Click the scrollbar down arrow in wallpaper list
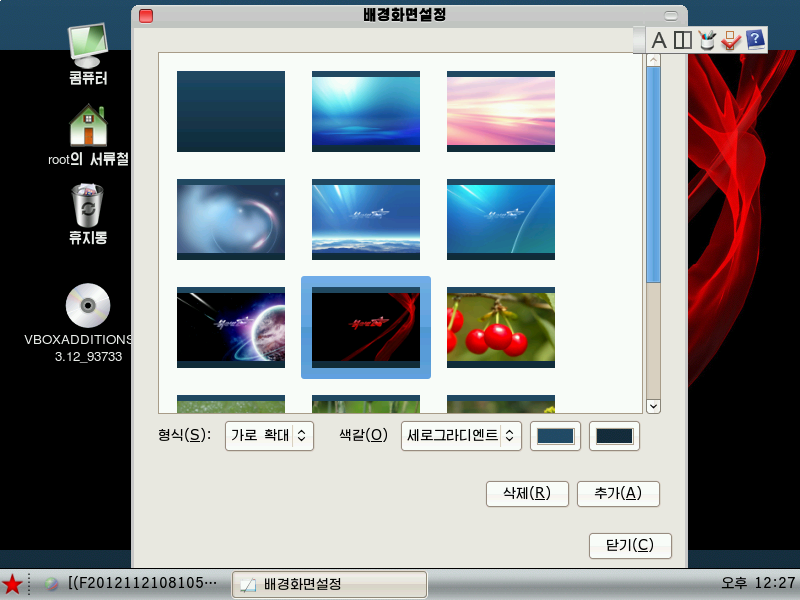The height and width of the screenshot is (600, 800). click(x=654, y=406)
